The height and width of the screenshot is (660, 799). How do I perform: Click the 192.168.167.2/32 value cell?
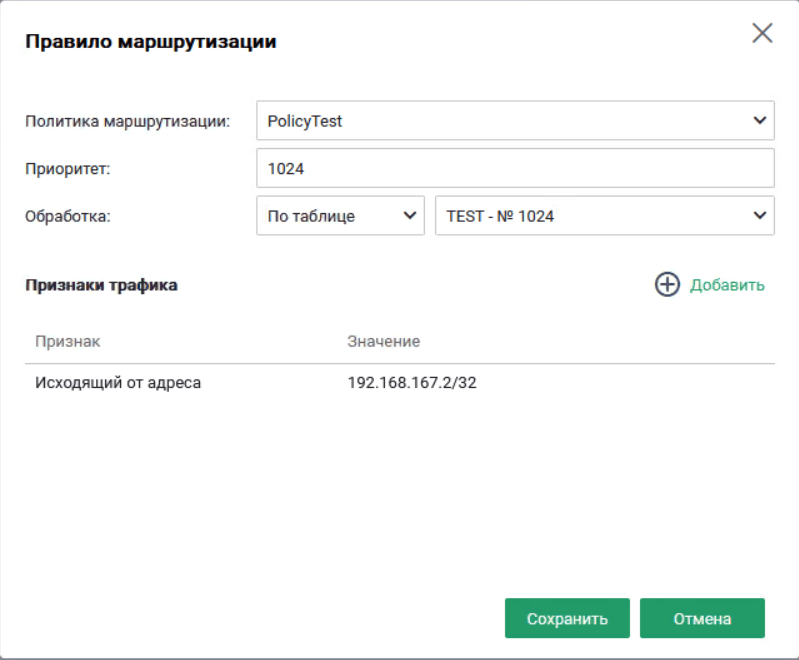[412, 382]
